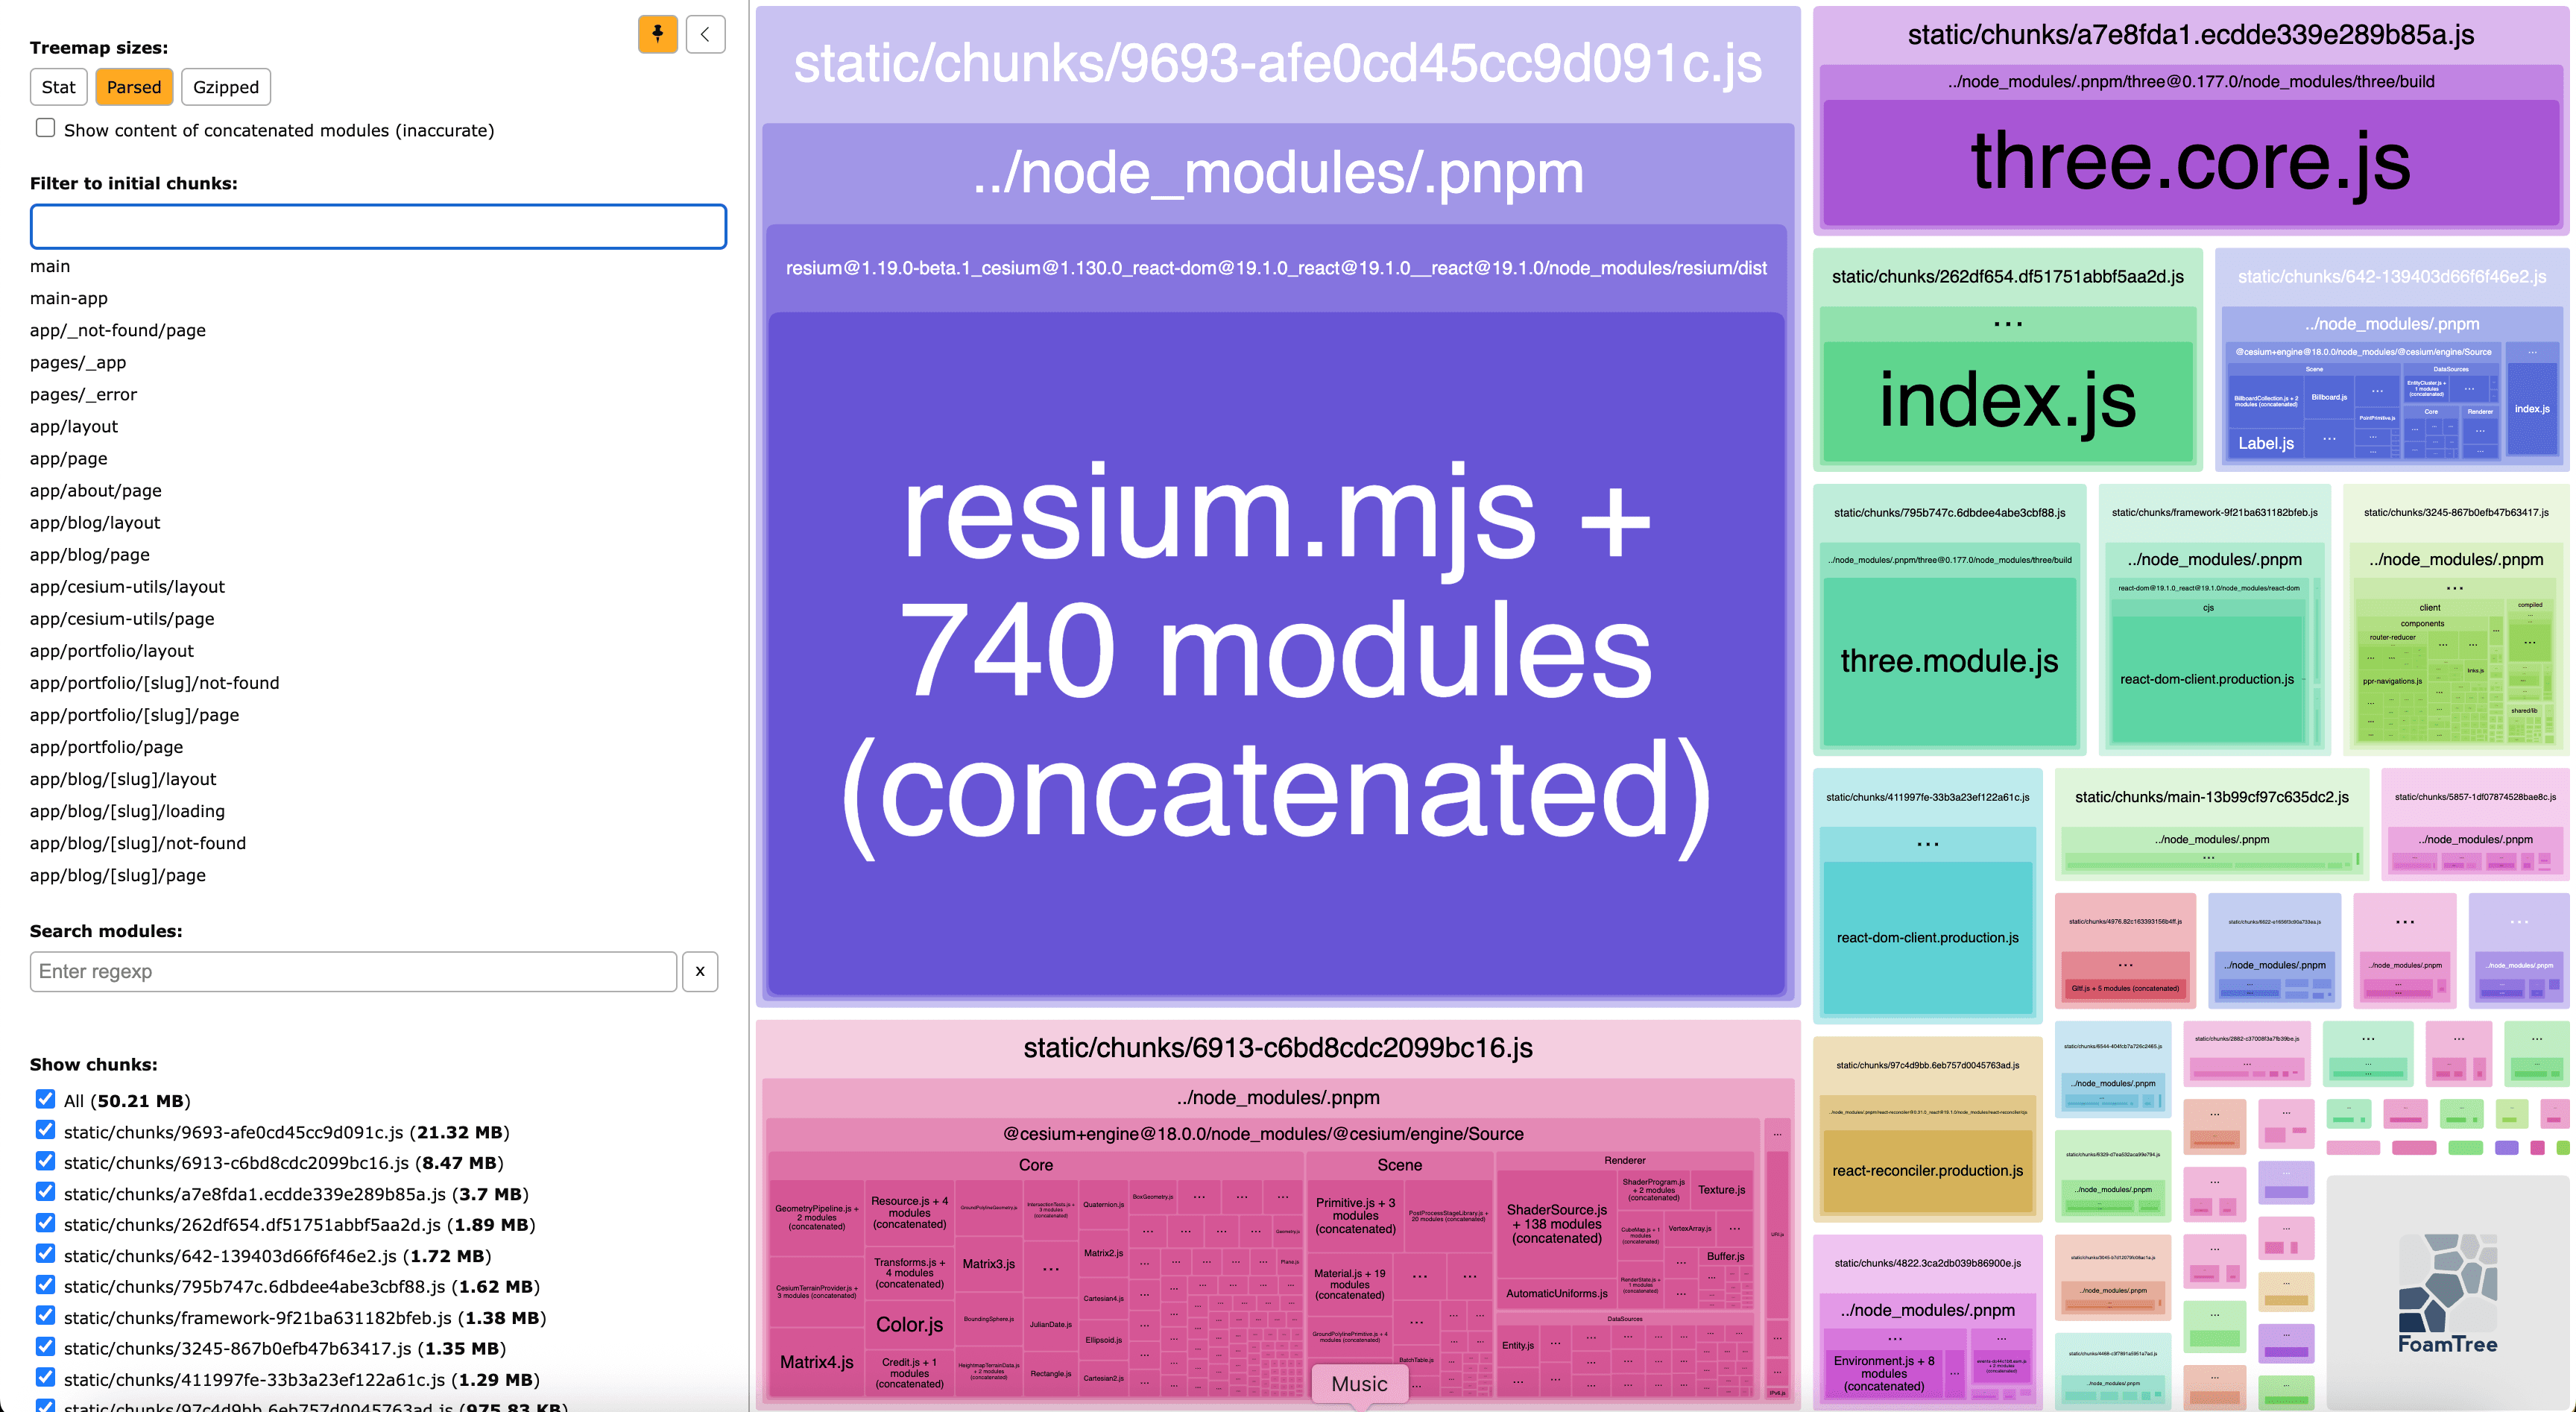Uncheck the 795b747c.6dbdee4abe3cbf88.js chunk checkbox
The height and width of the screenshot is (1412, 2576).
45,1285
